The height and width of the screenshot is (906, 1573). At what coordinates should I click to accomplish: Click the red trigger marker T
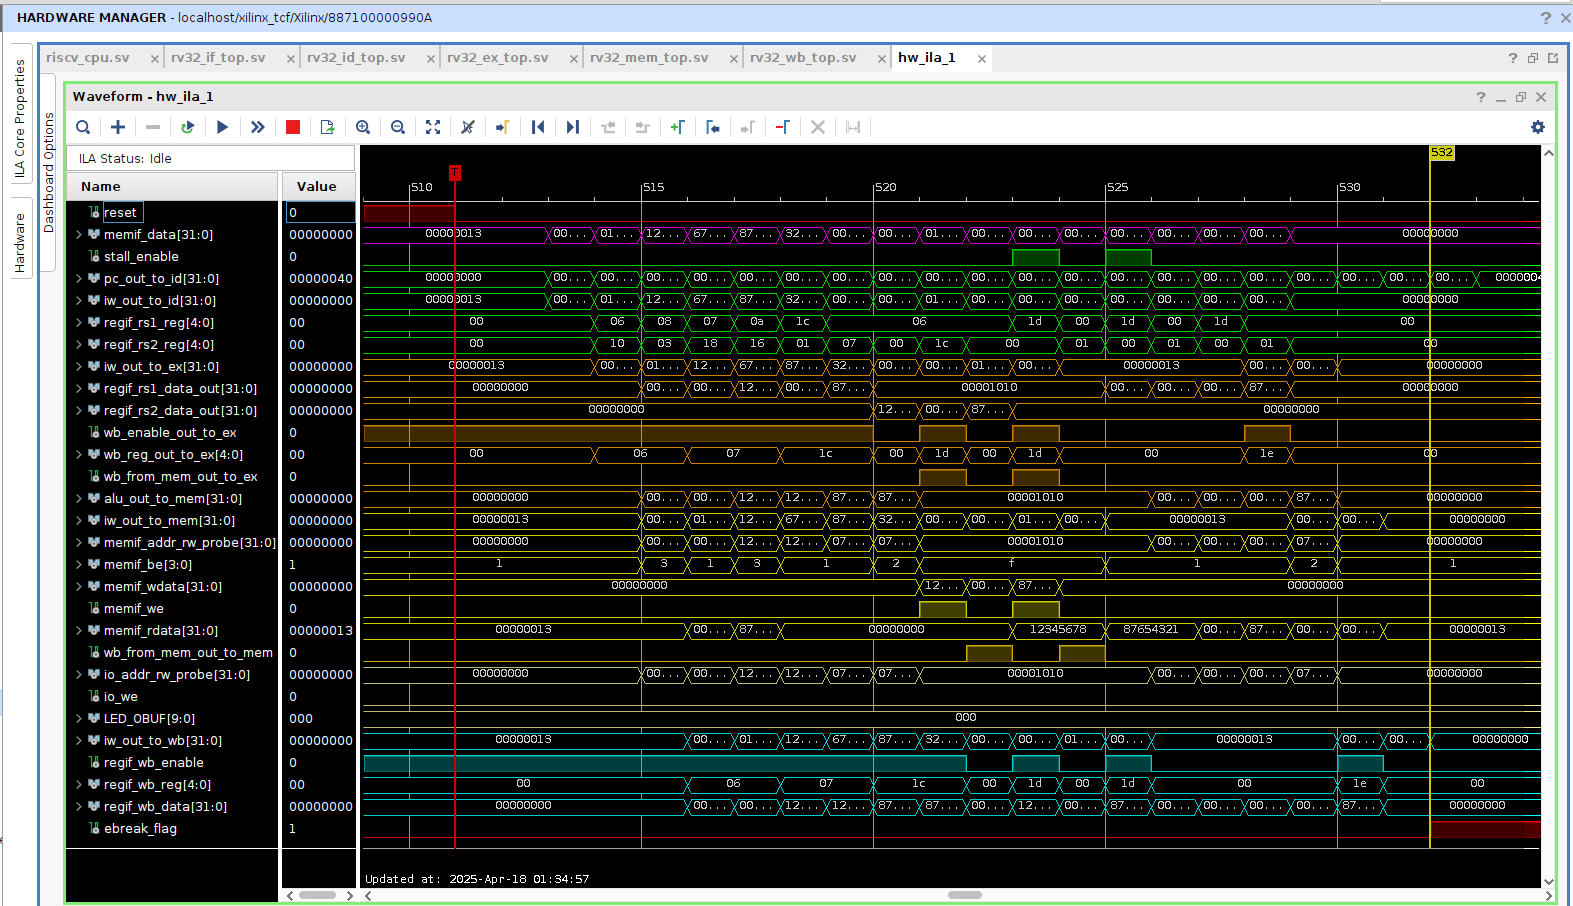pos(455,173)
